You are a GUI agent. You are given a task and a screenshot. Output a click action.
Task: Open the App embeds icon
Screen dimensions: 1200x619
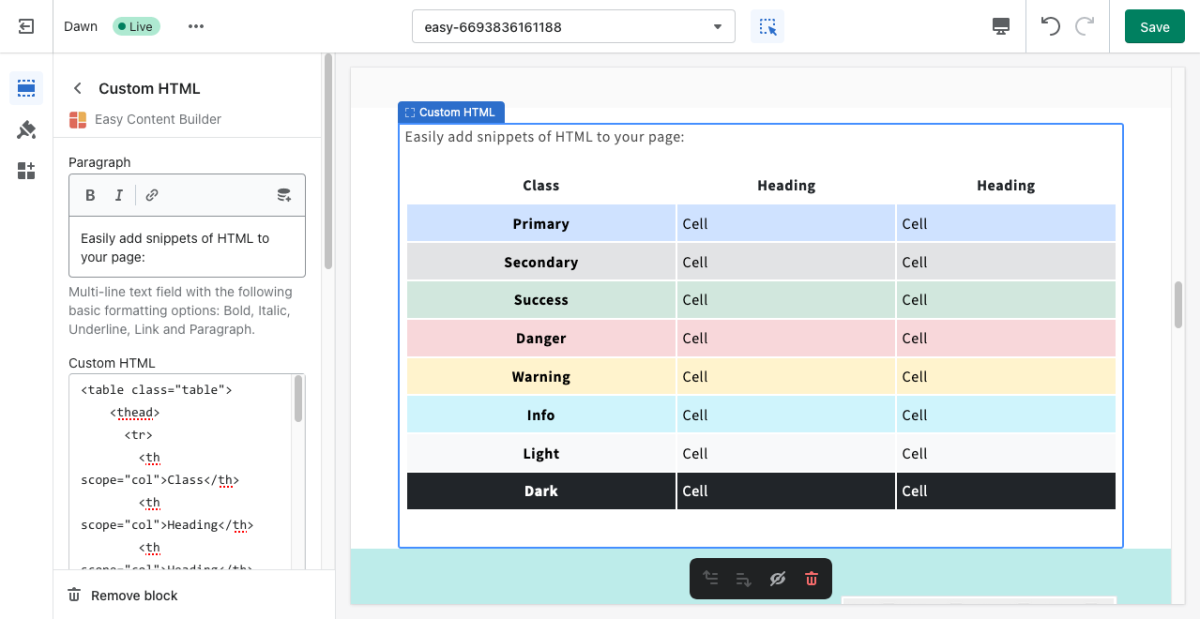(26, 171)
